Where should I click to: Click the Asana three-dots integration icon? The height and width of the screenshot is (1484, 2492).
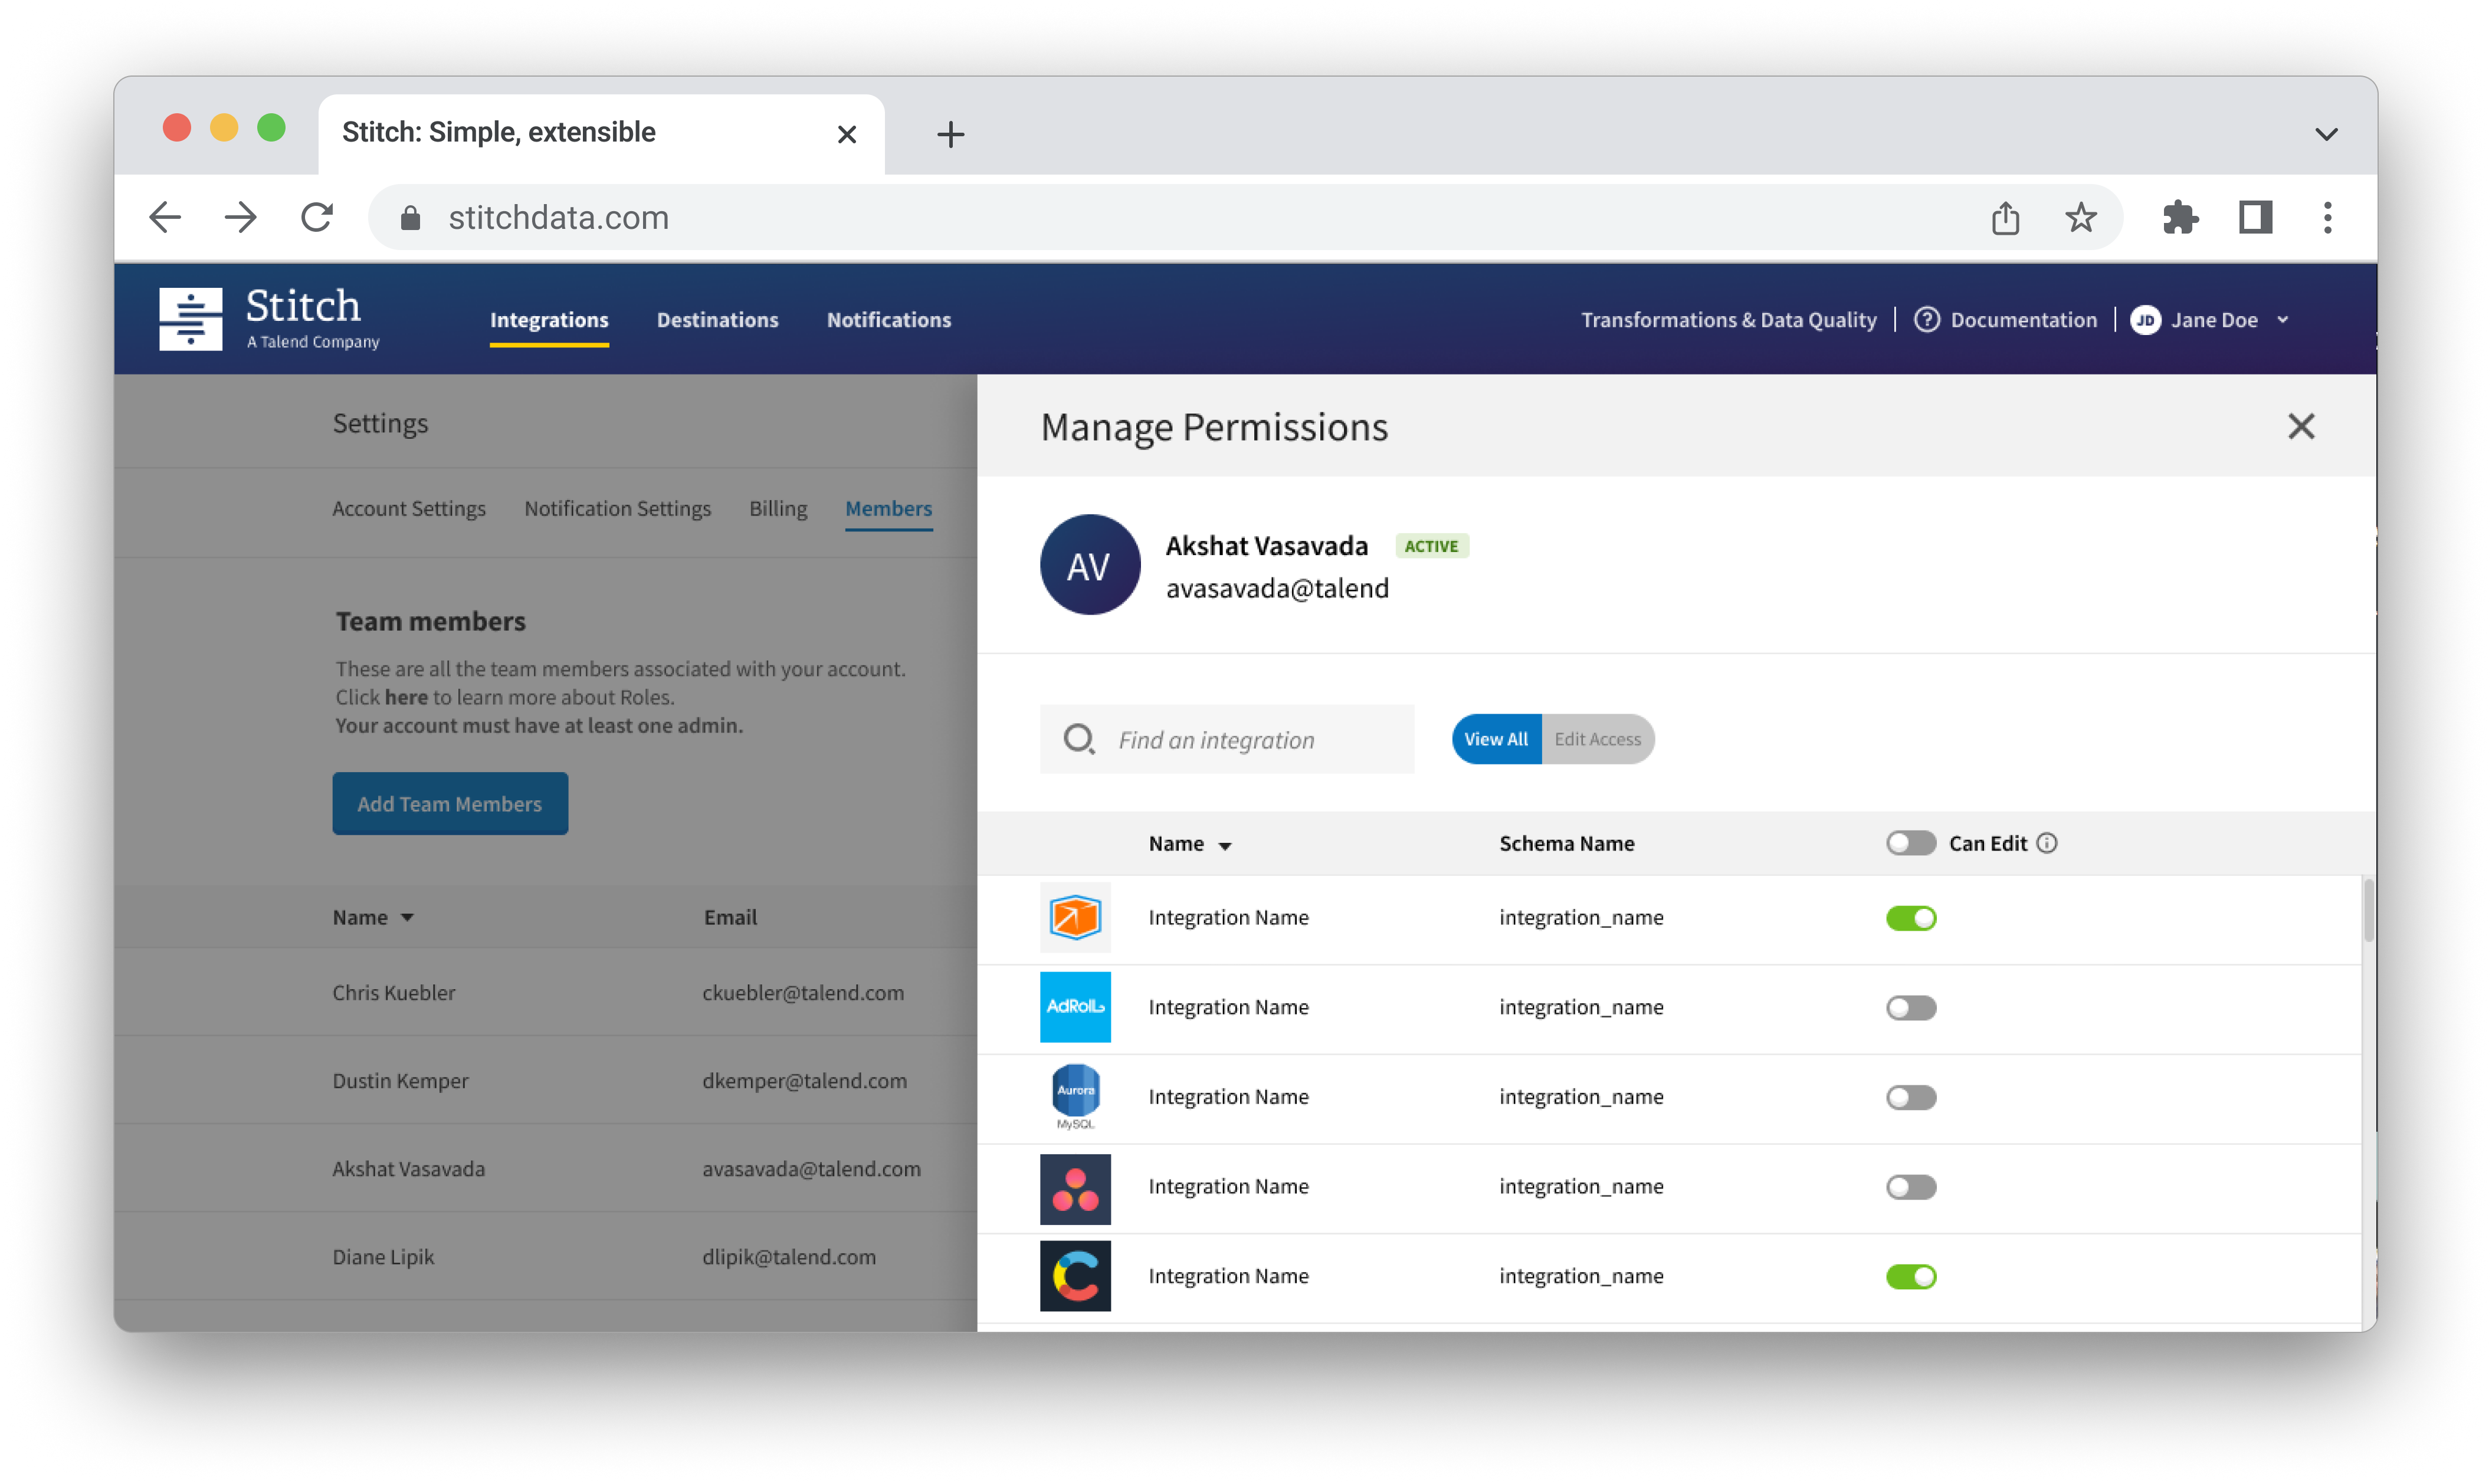tap(1075, 1188)
